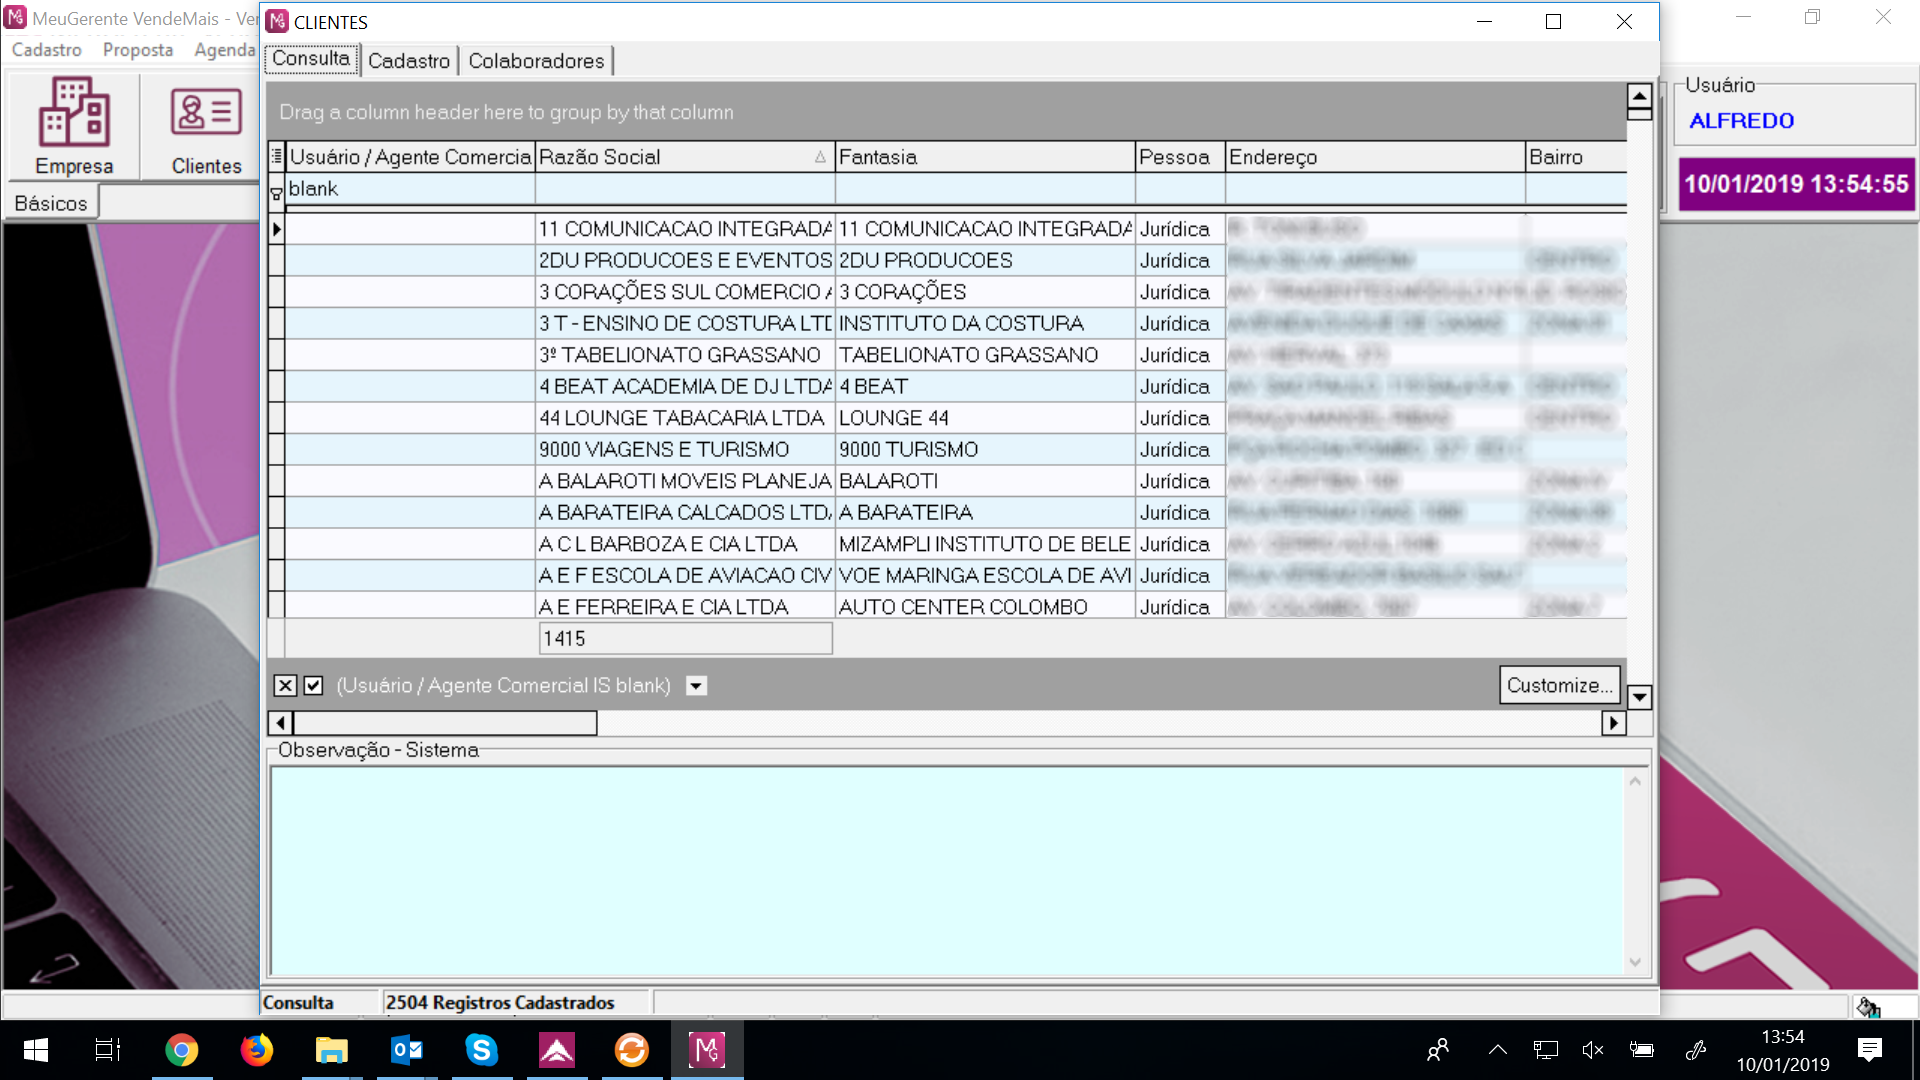Click the column chooser icon in grid corner
The width and height of the screenshot is (1920, 1080).
[277, 157]
